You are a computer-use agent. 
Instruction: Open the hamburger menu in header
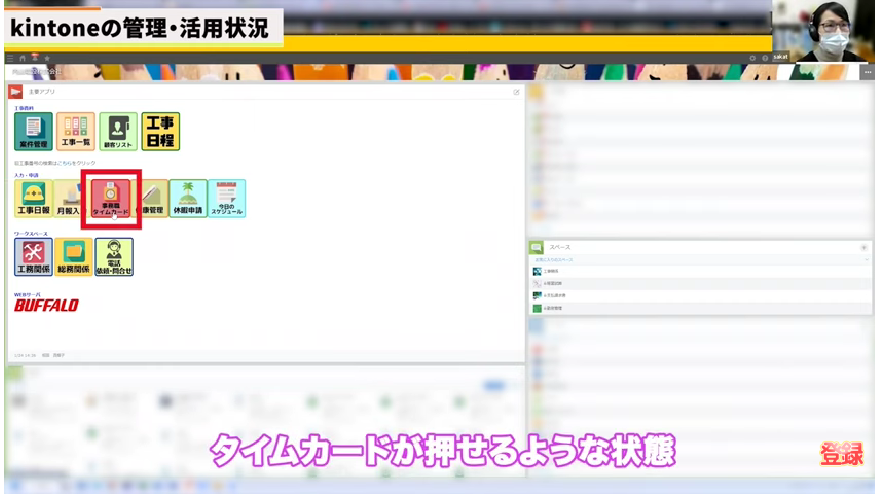(x=10, y=58)
